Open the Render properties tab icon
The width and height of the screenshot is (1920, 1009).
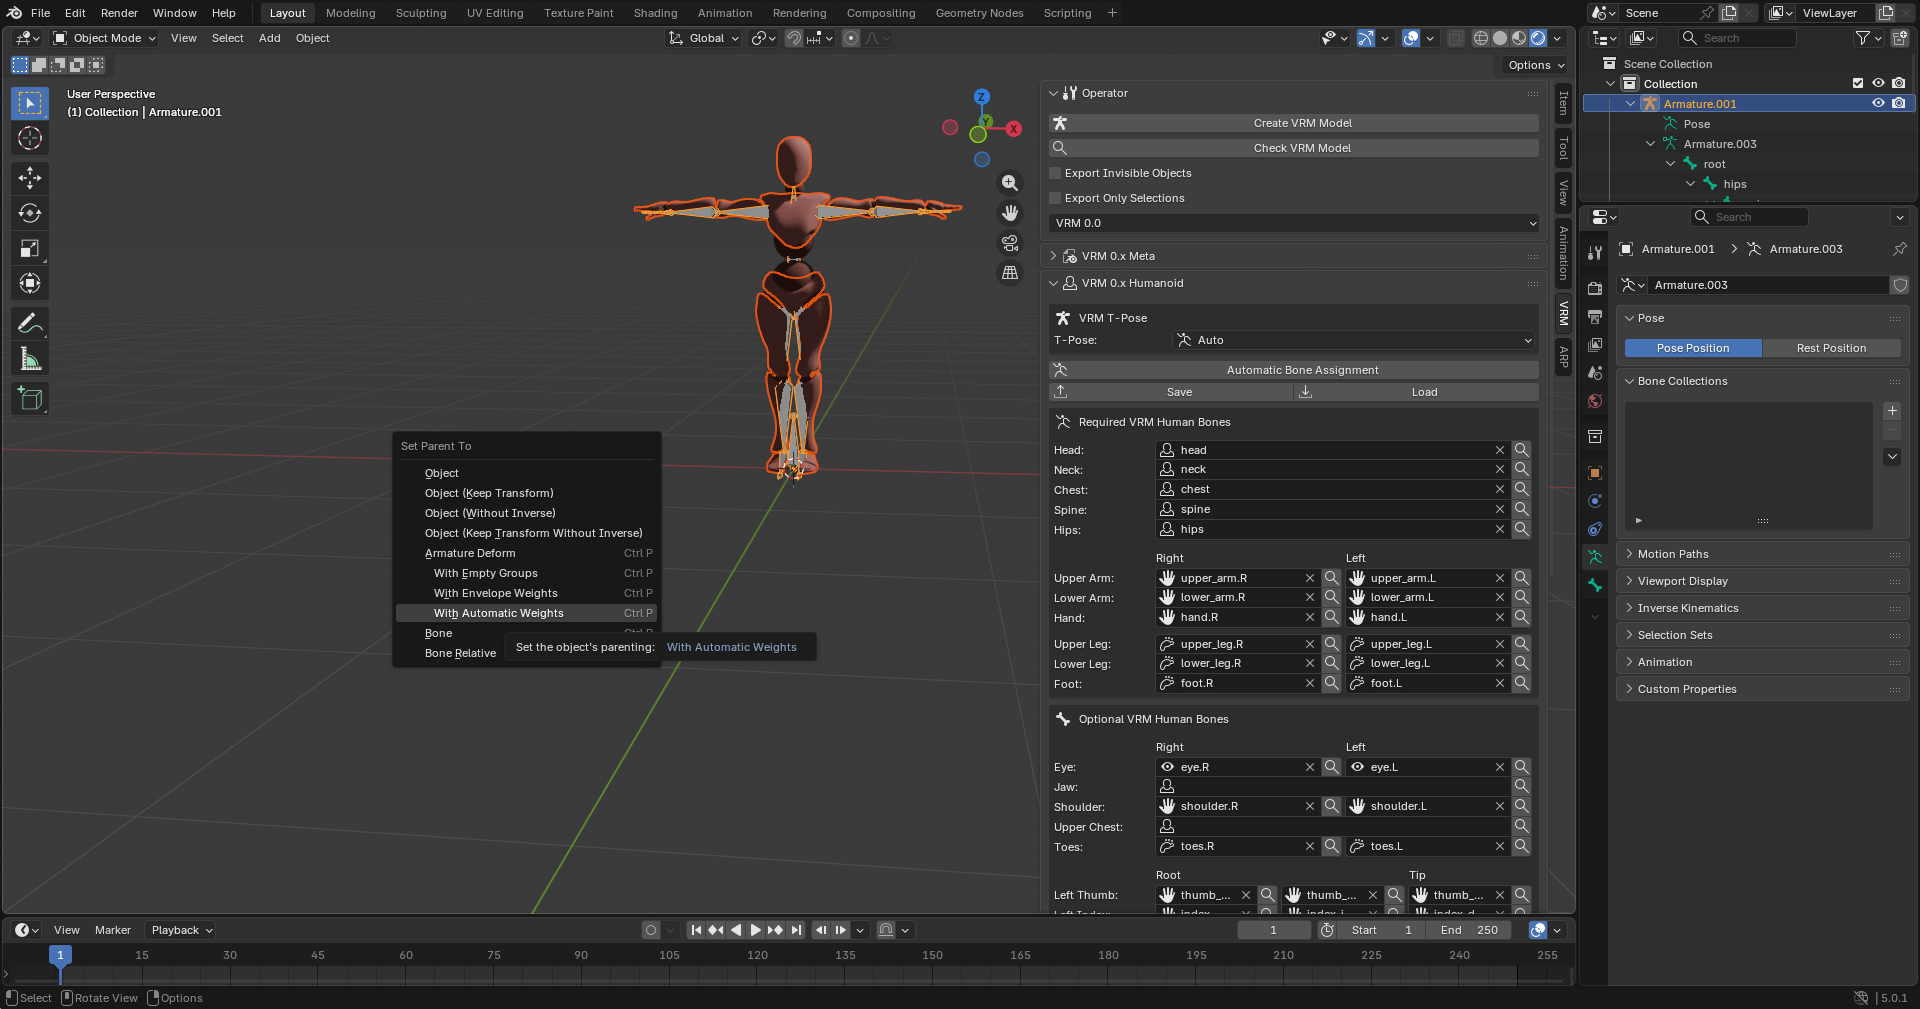[1595, 288]
